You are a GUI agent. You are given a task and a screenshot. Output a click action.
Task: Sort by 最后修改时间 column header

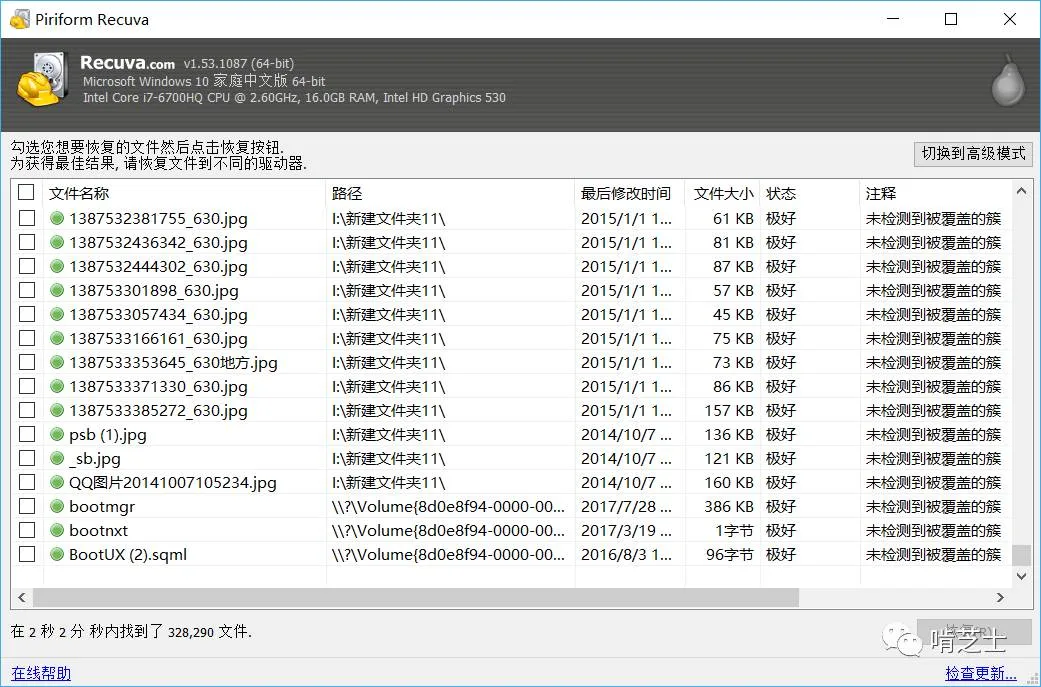tap(629, 193)
